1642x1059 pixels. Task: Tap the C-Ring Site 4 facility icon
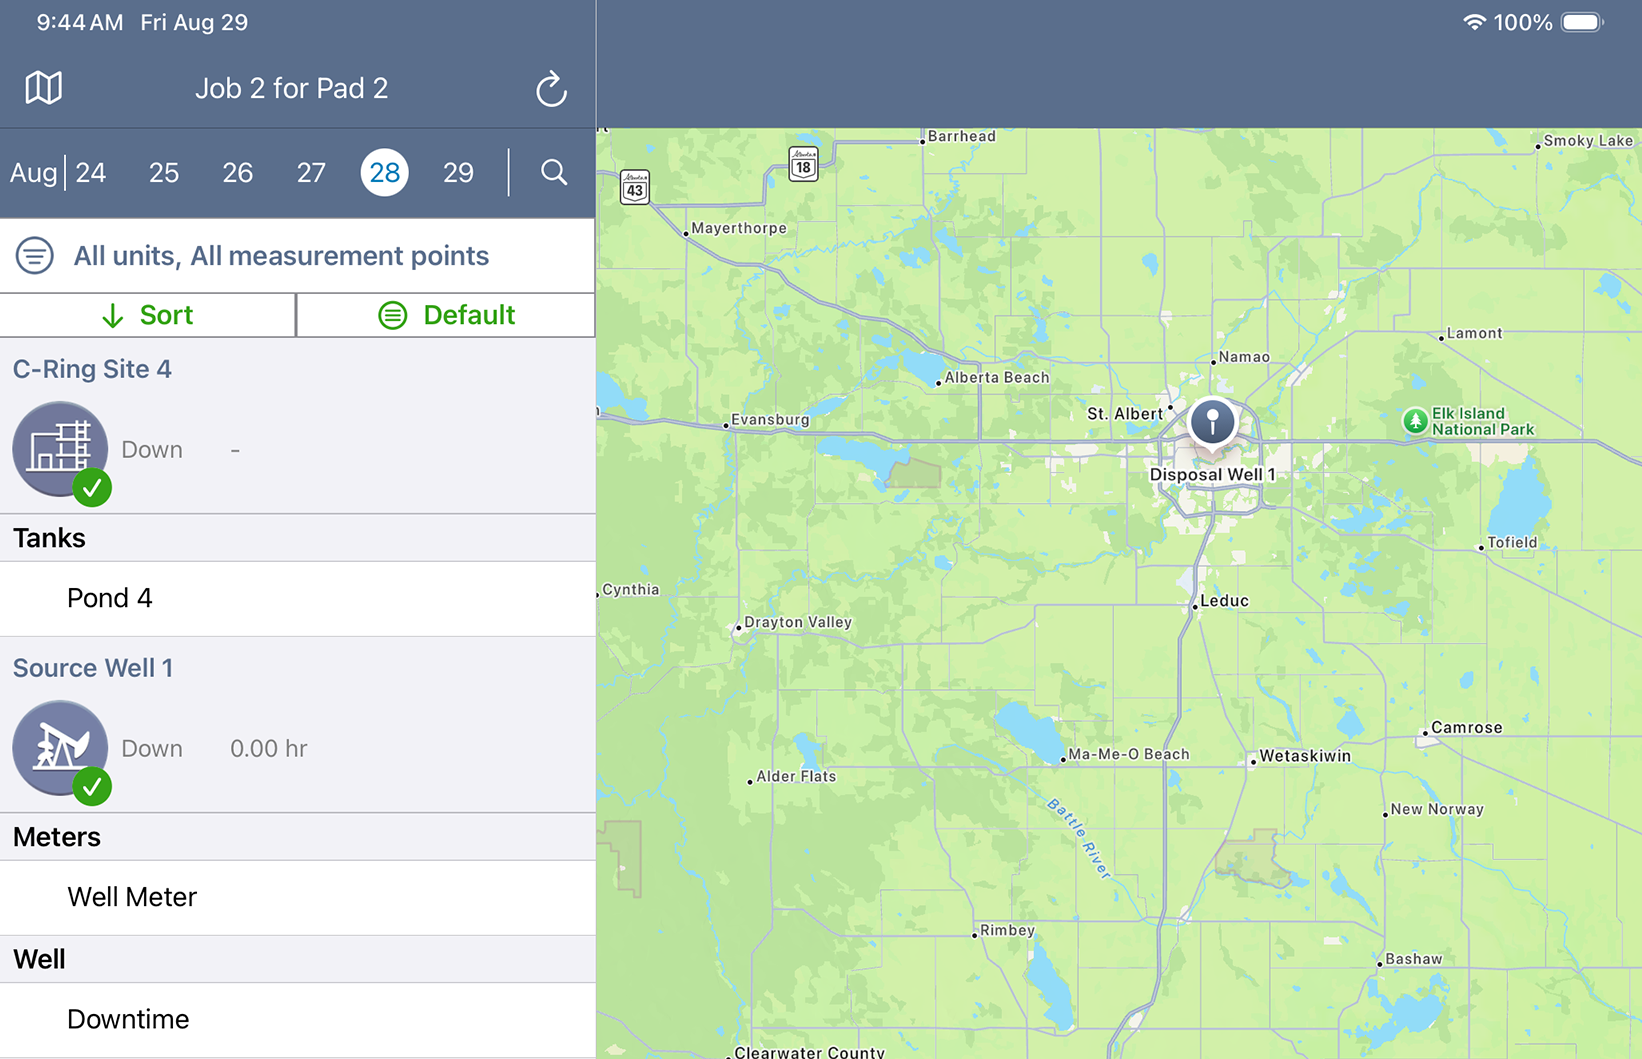pos(60,449)
